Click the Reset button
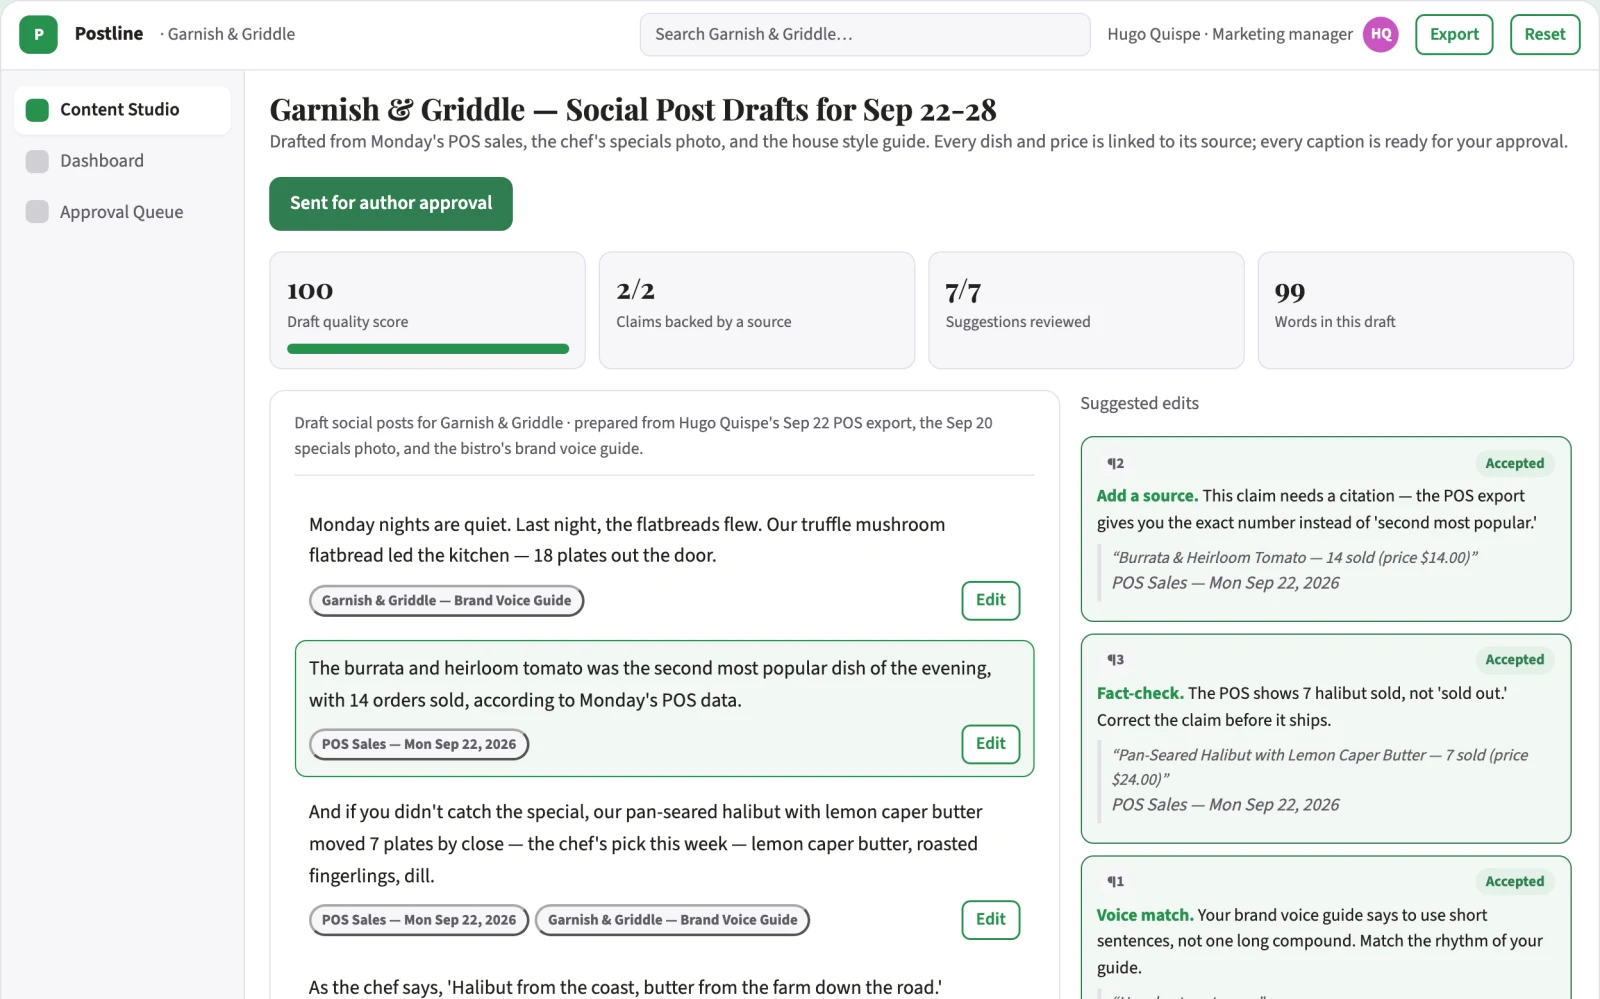 (x=1545, y=34)
